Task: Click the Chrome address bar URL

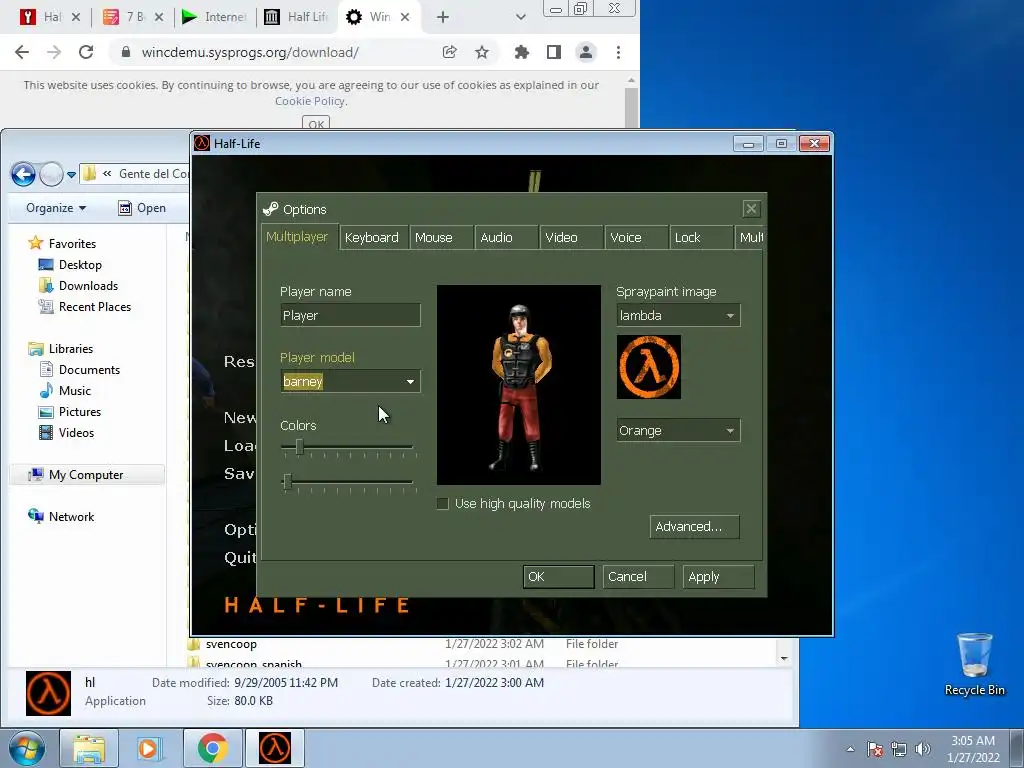Action: point(250,52)
